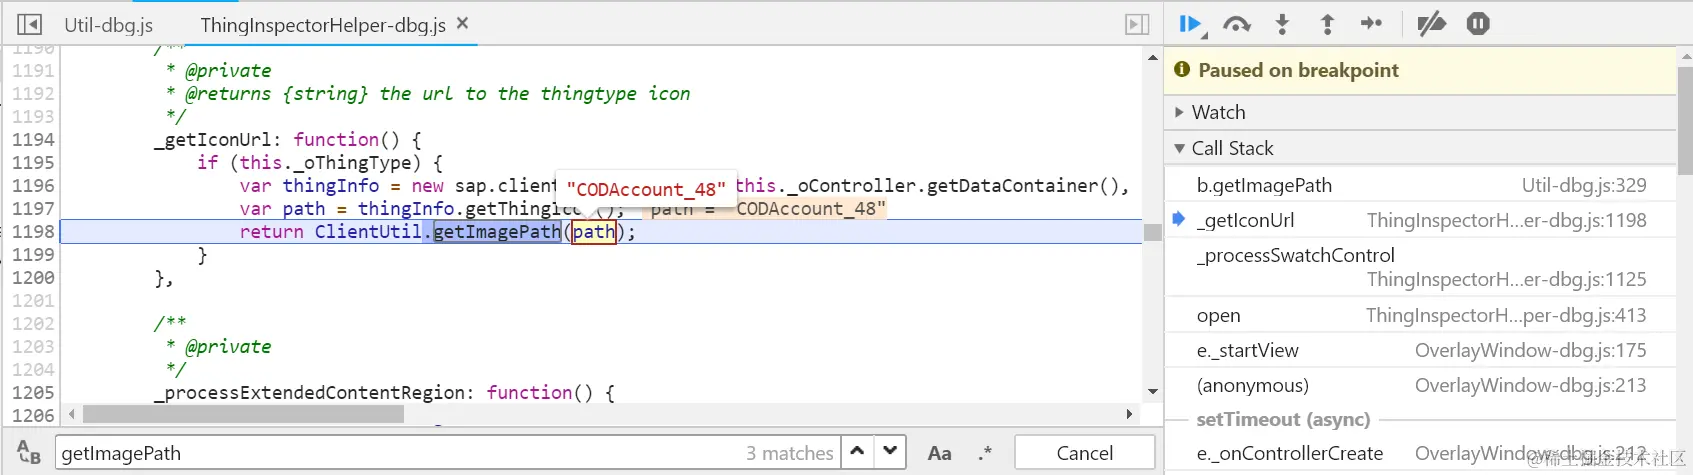The width and height of the screenshot is (1693, 475).
Task: Resume script execution
Action: point(1191,24)
